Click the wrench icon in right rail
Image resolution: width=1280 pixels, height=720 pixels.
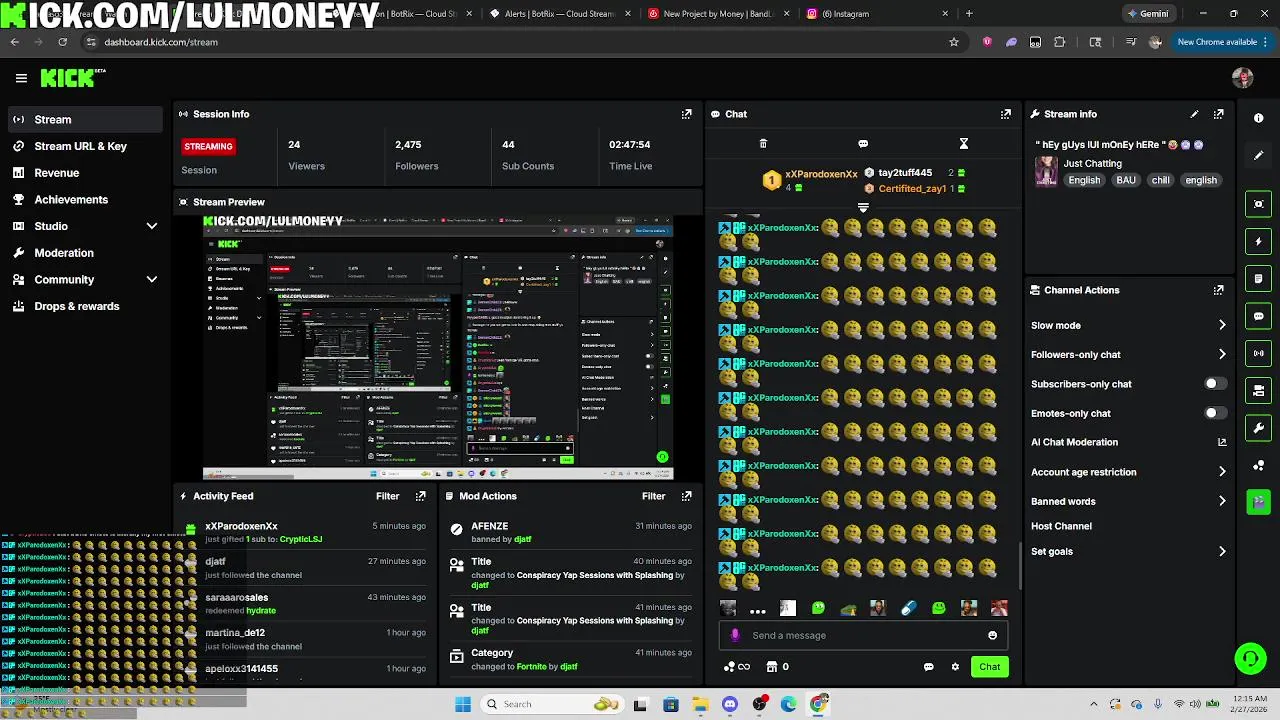tap(1258, 428)
